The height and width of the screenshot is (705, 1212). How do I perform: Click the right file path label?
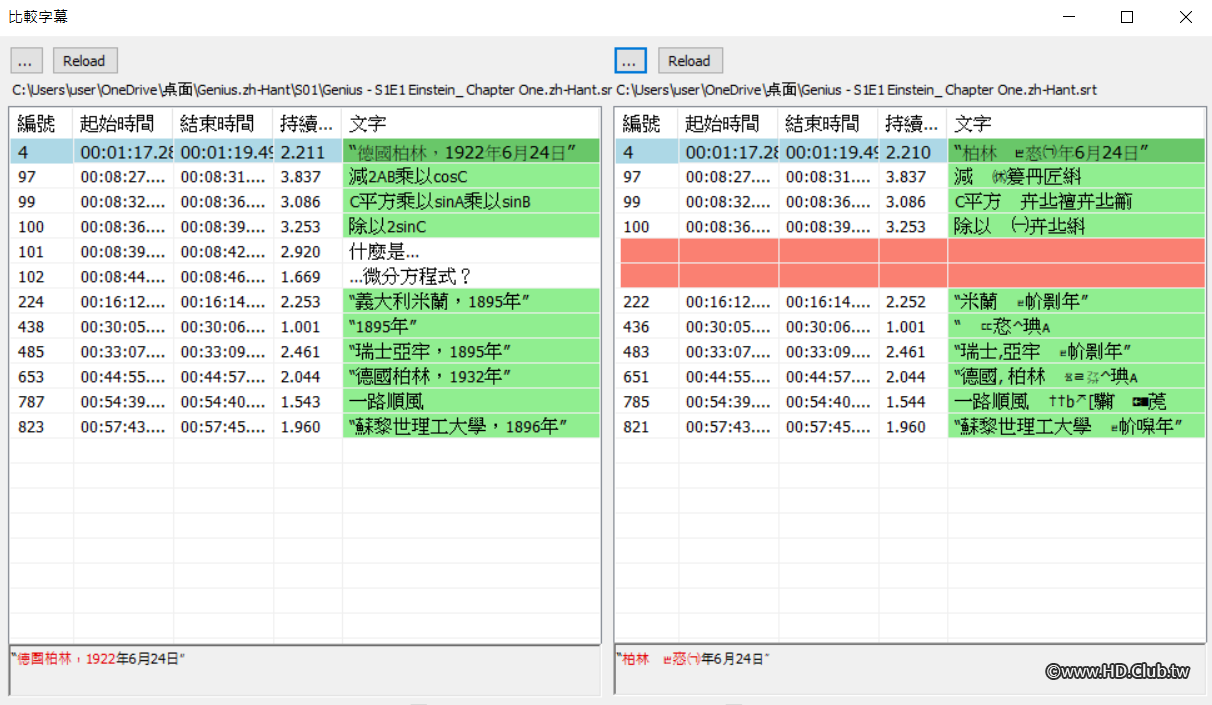click(x=856, y=90)
